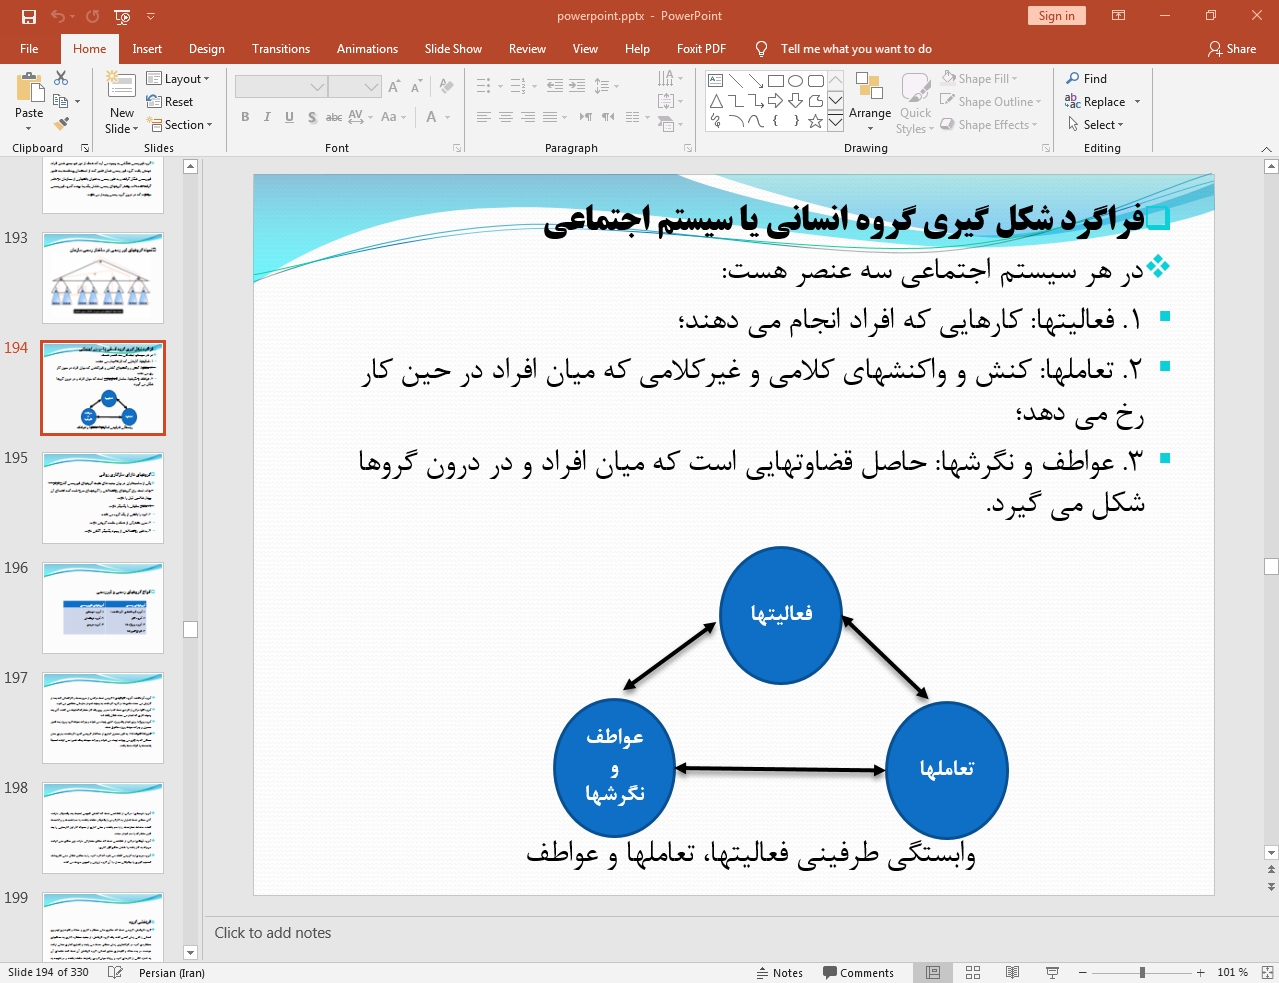Switch to Normal view icon
This screenshot has height=983, width=1279.
tap(933, 973)
